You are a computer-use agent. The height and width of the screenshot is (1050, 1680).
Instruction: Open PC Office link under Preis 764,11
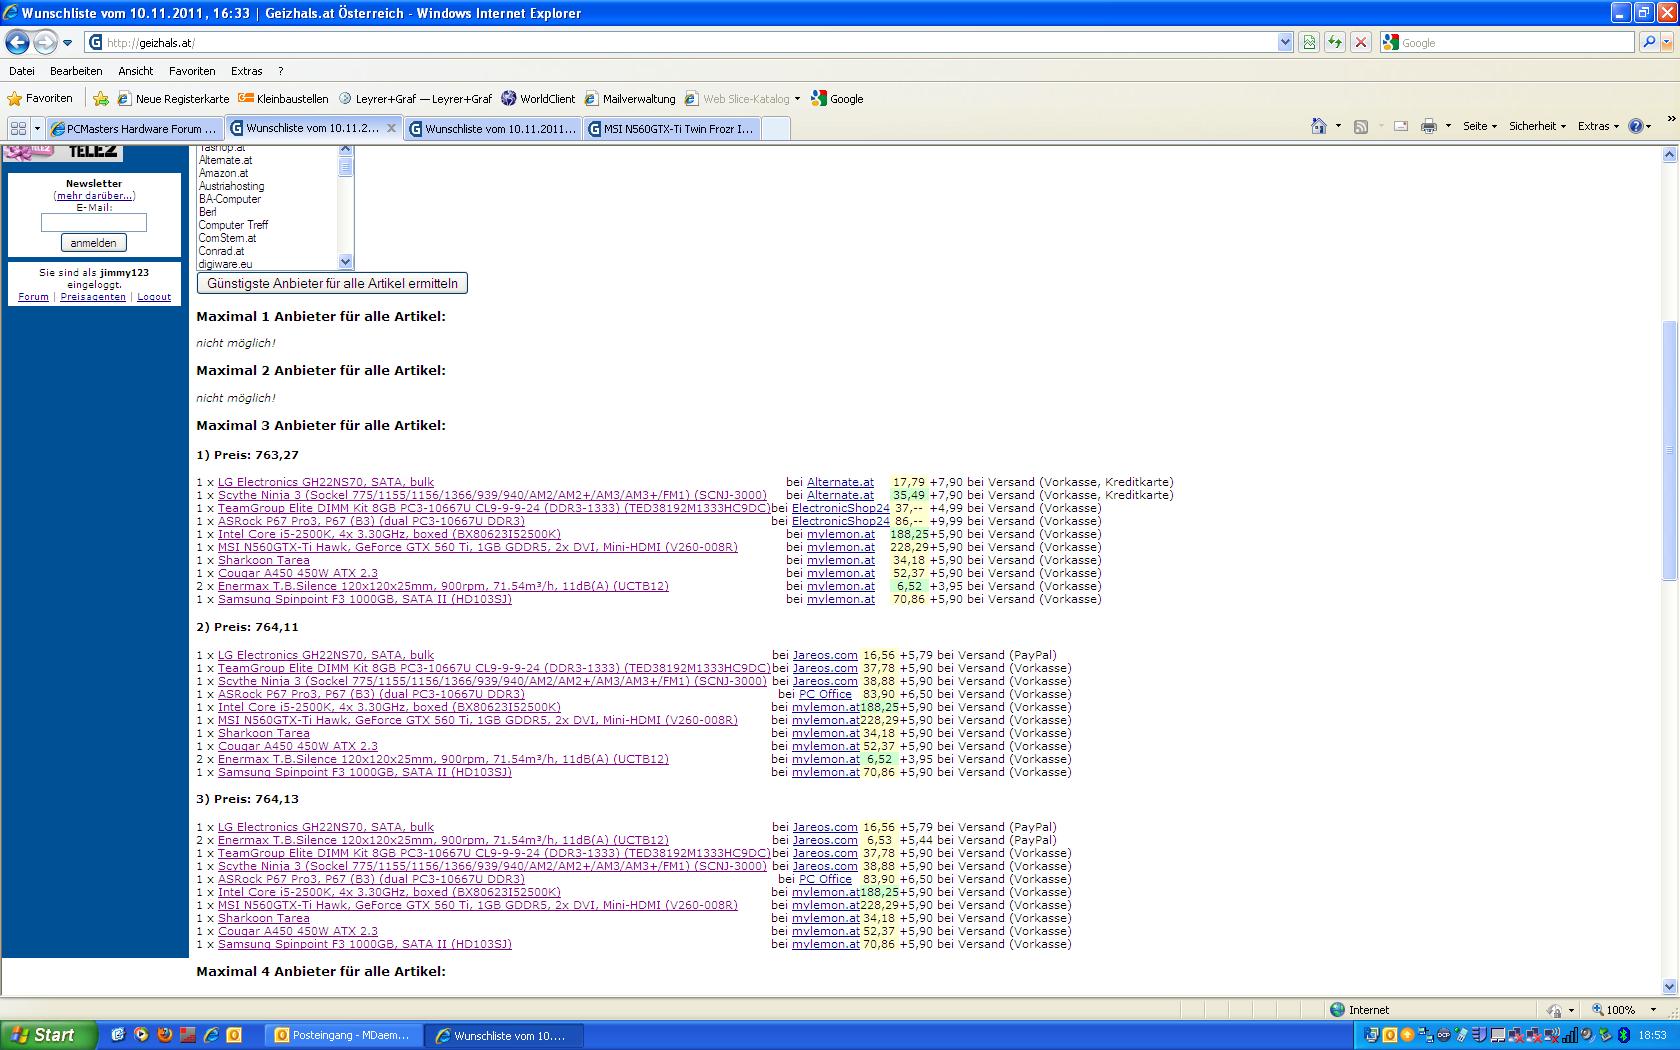[x=825, y=694]
